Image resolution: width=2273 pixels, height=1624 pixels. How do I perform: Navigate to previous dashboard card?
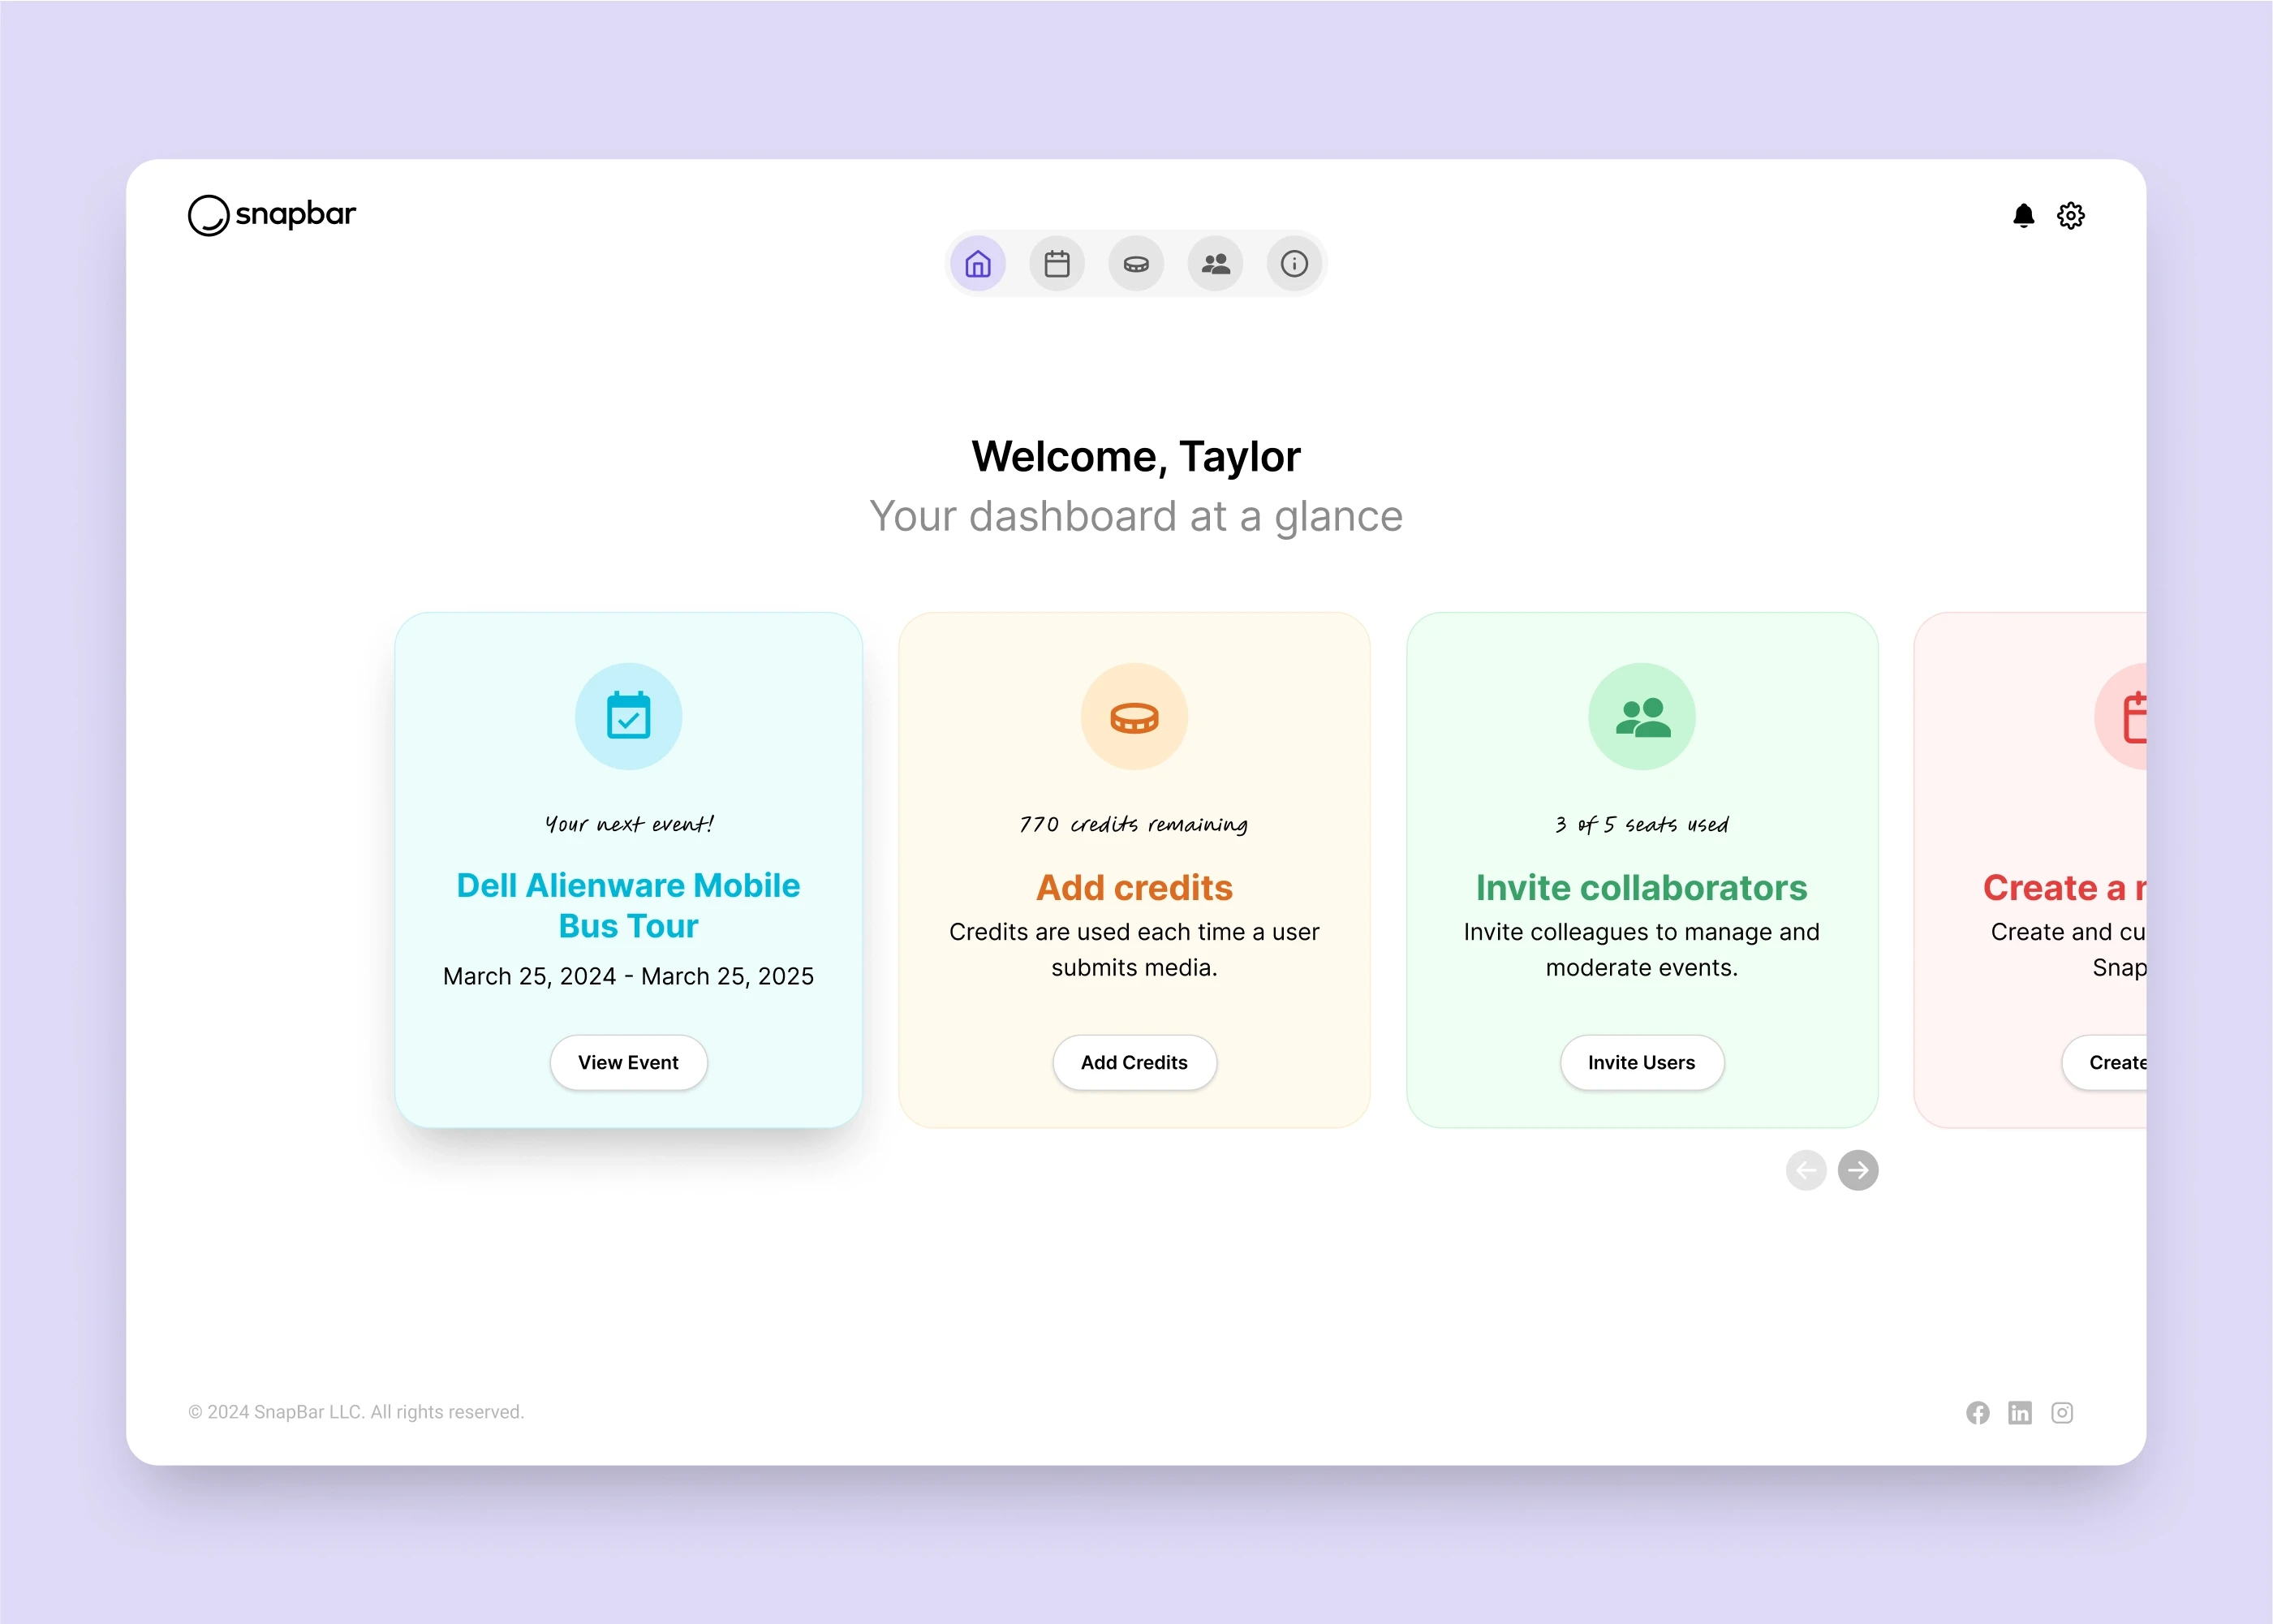(x=1806, y=1170)
